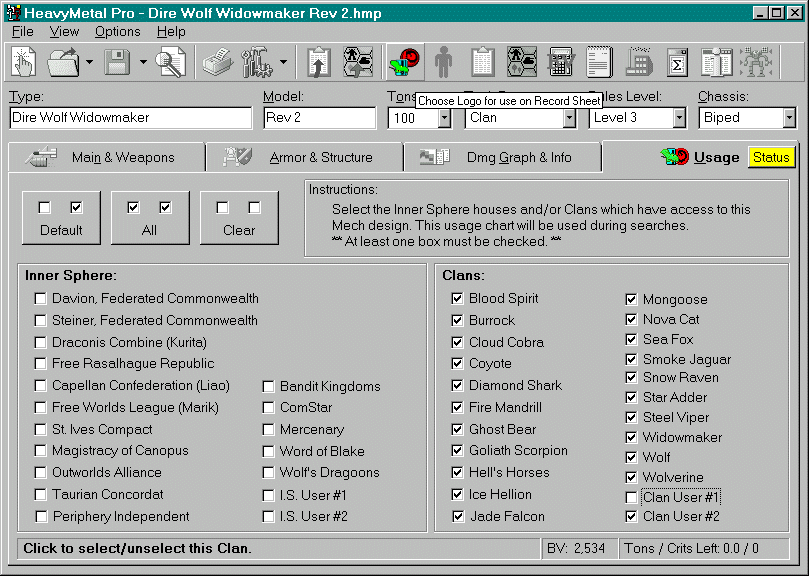The width and height of the screenshot is (809, 576).
Task: Click the sigma summary sheet icon
Action: click(x=677, y=62)
